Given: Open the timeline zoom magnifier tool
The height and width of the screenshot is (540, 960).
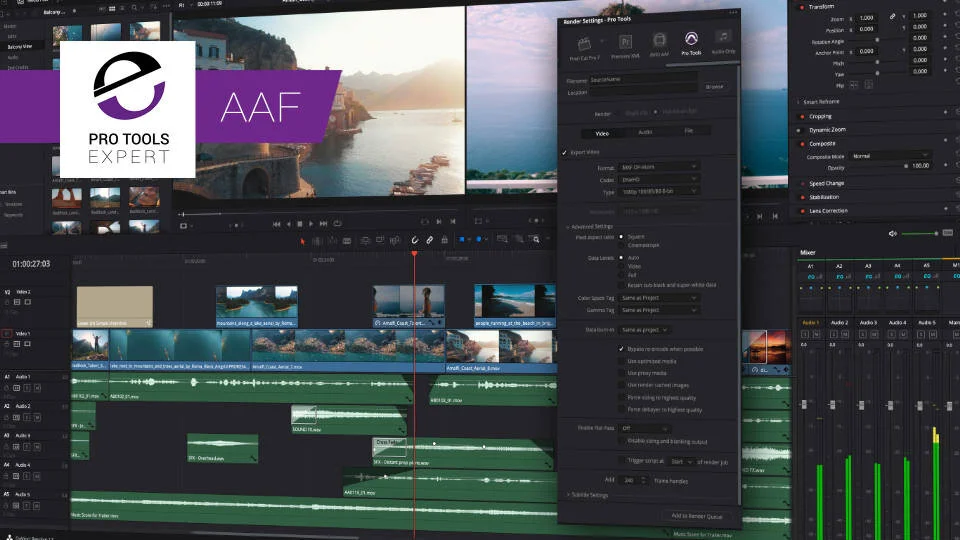Looking at the screenshot, I should [x=536, y=239].
